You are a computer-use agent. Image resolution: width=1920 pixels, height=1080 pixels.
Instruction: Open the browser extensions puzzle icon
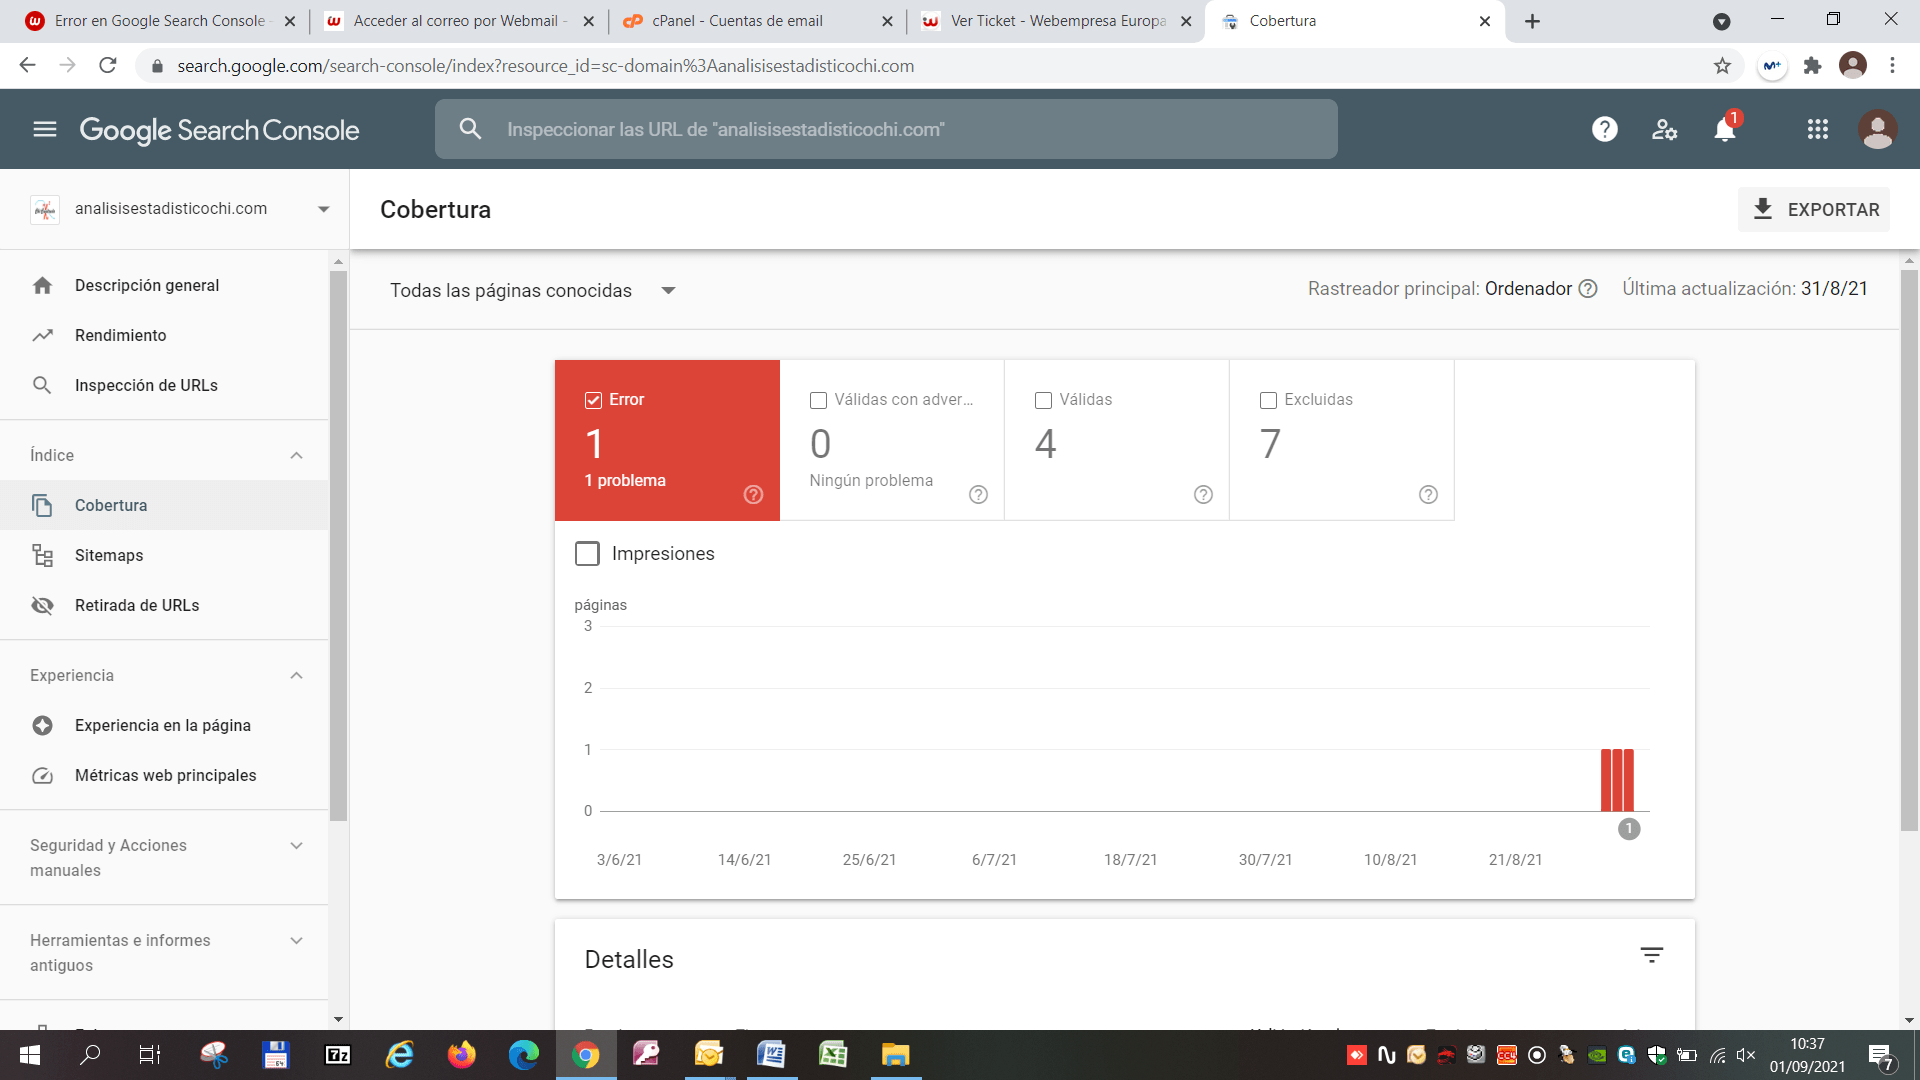(x=1812, y=66)
